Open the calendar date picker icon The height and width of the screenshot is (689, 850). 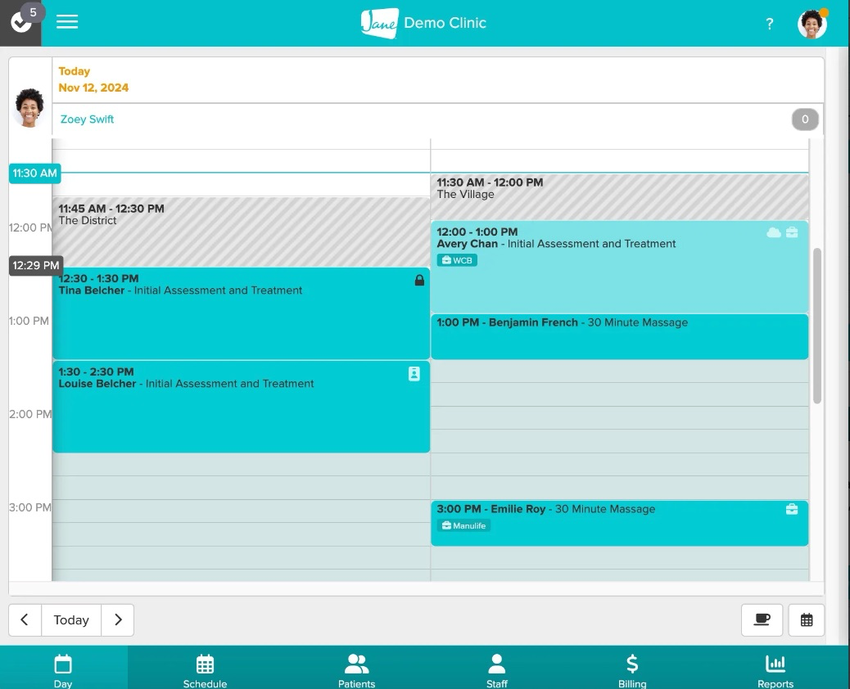pyautogui.click(x=806, y=620)
